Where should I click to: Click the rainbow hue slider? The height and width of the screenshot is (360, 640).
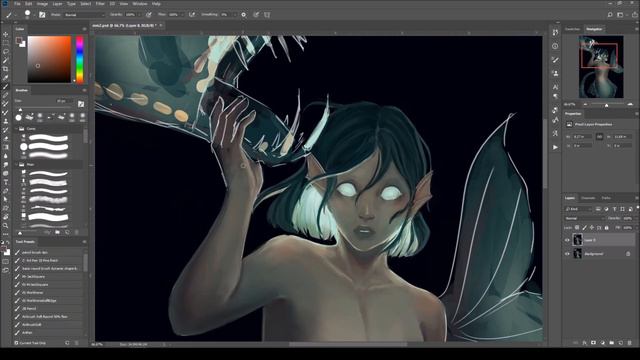point(80,59)
